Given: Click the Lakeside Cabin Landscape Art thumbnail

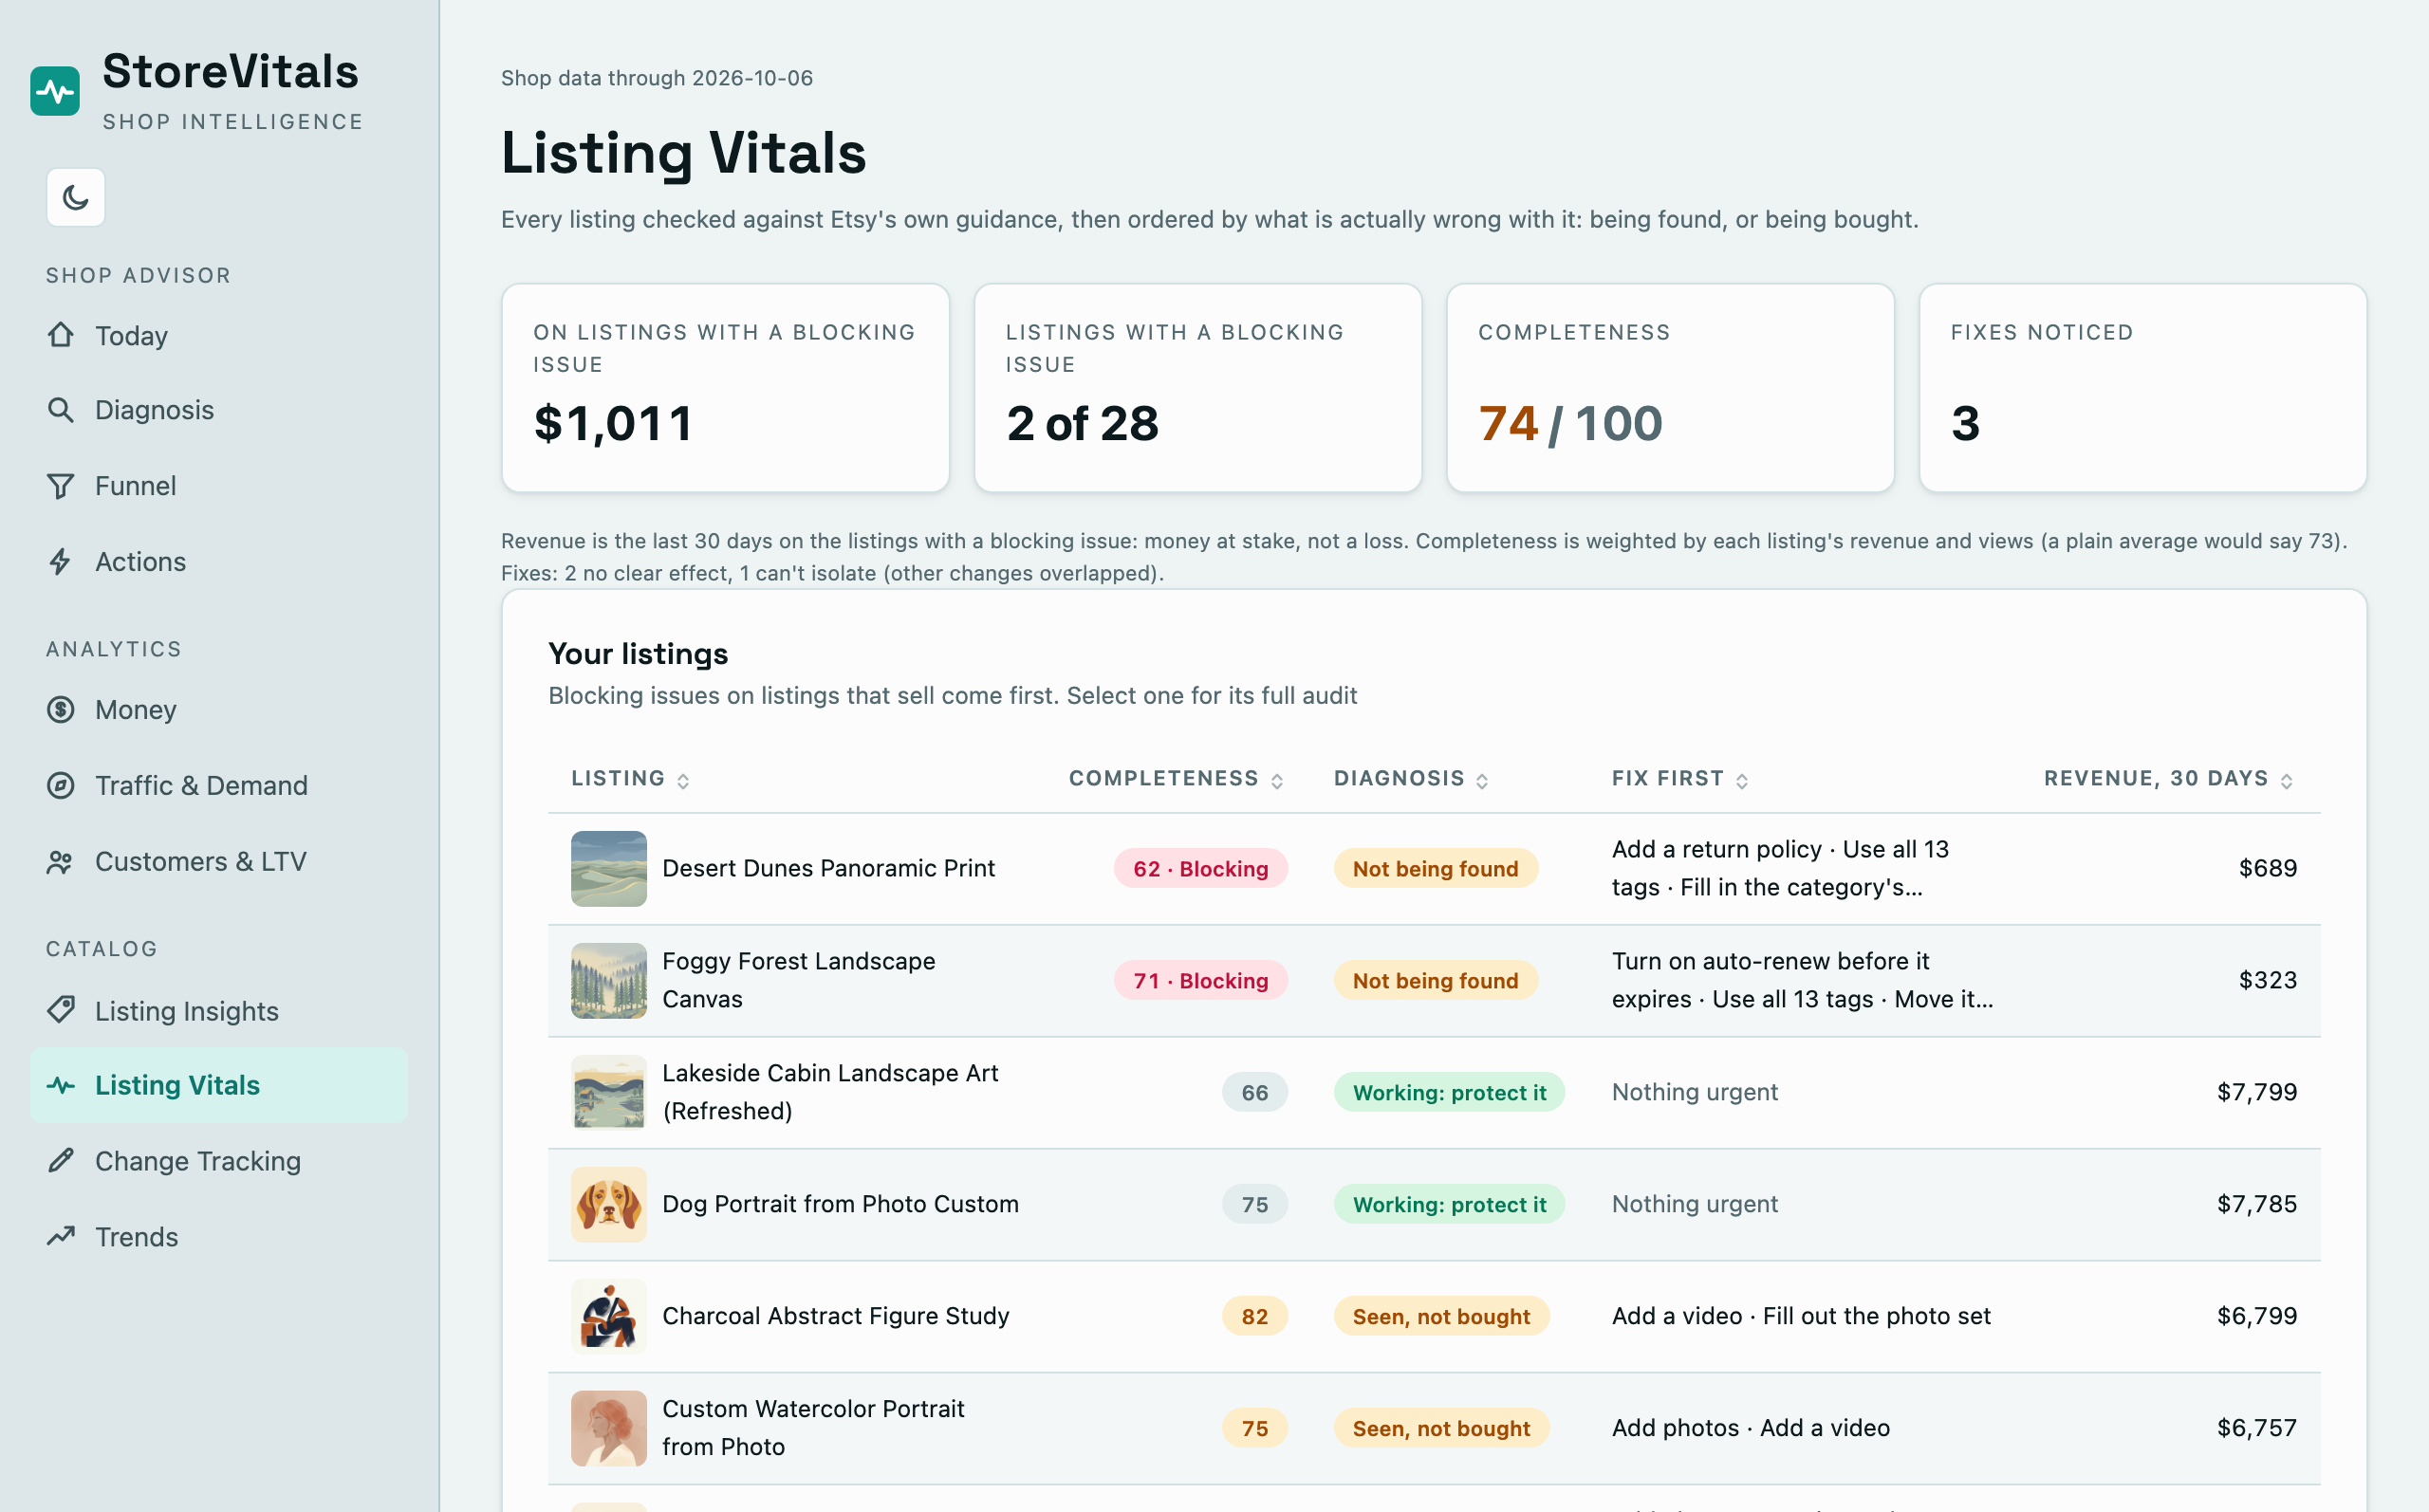Looking at the screenshot, I should [609, 1092].
